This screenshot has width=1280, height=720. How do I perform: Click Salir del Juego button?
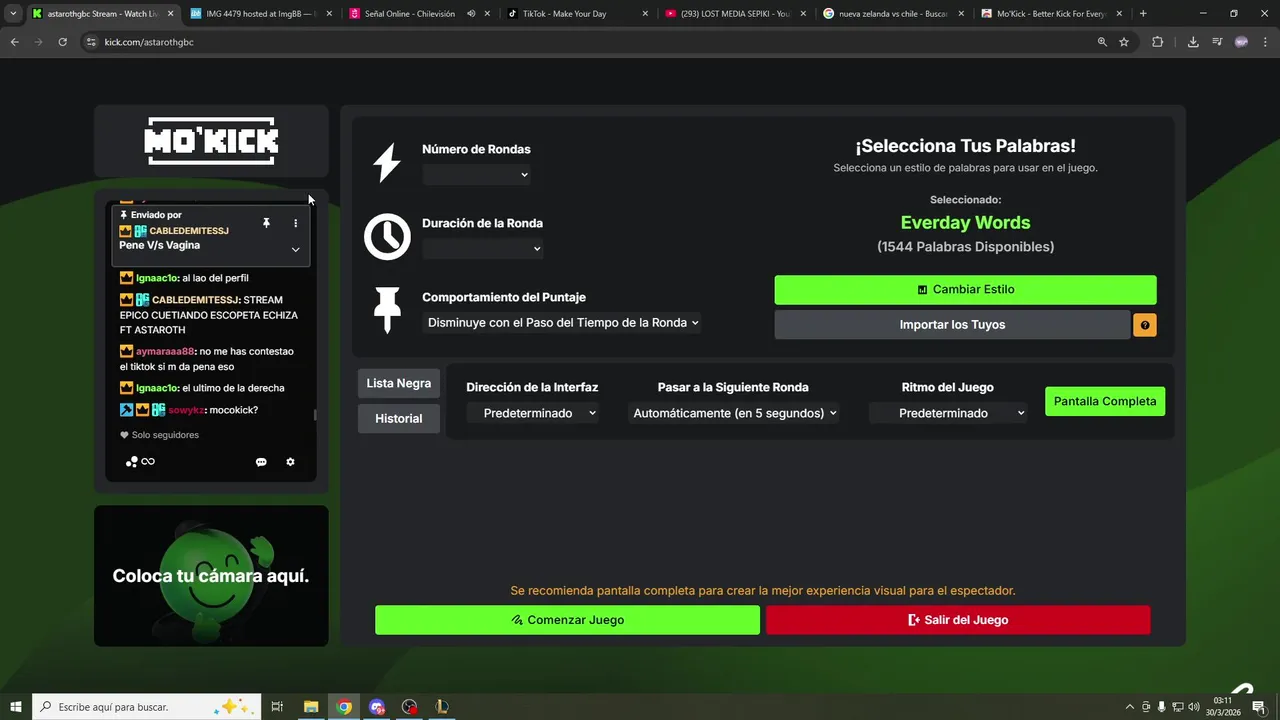(958, 620)
